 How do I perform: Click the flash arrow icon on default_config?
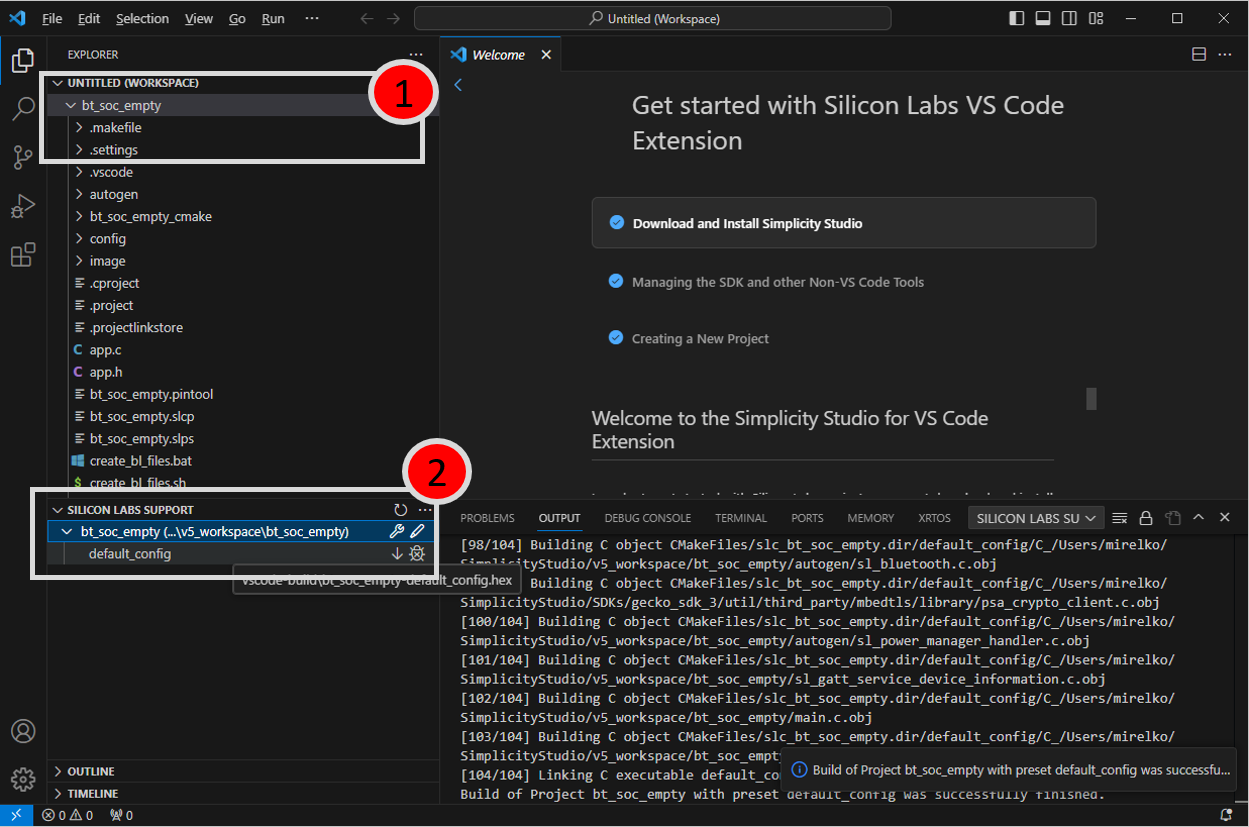[396, 554]
